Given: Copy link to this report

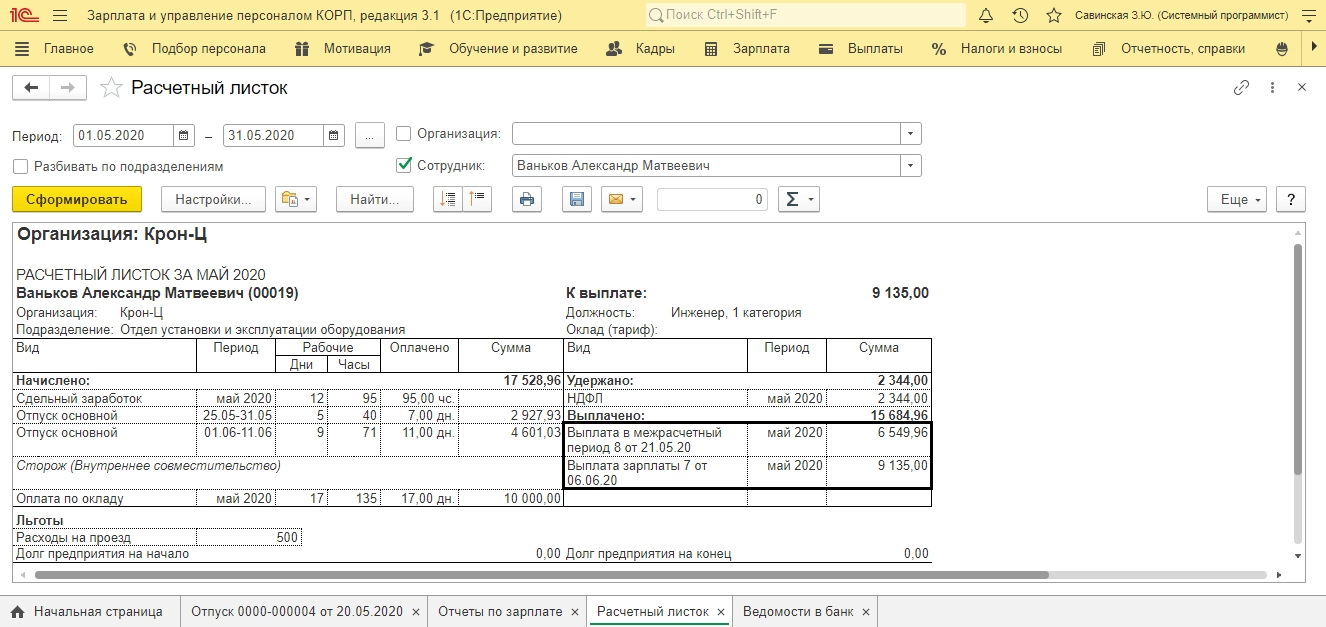Looking at the screenshot, I should click(x=1241, y=88).
